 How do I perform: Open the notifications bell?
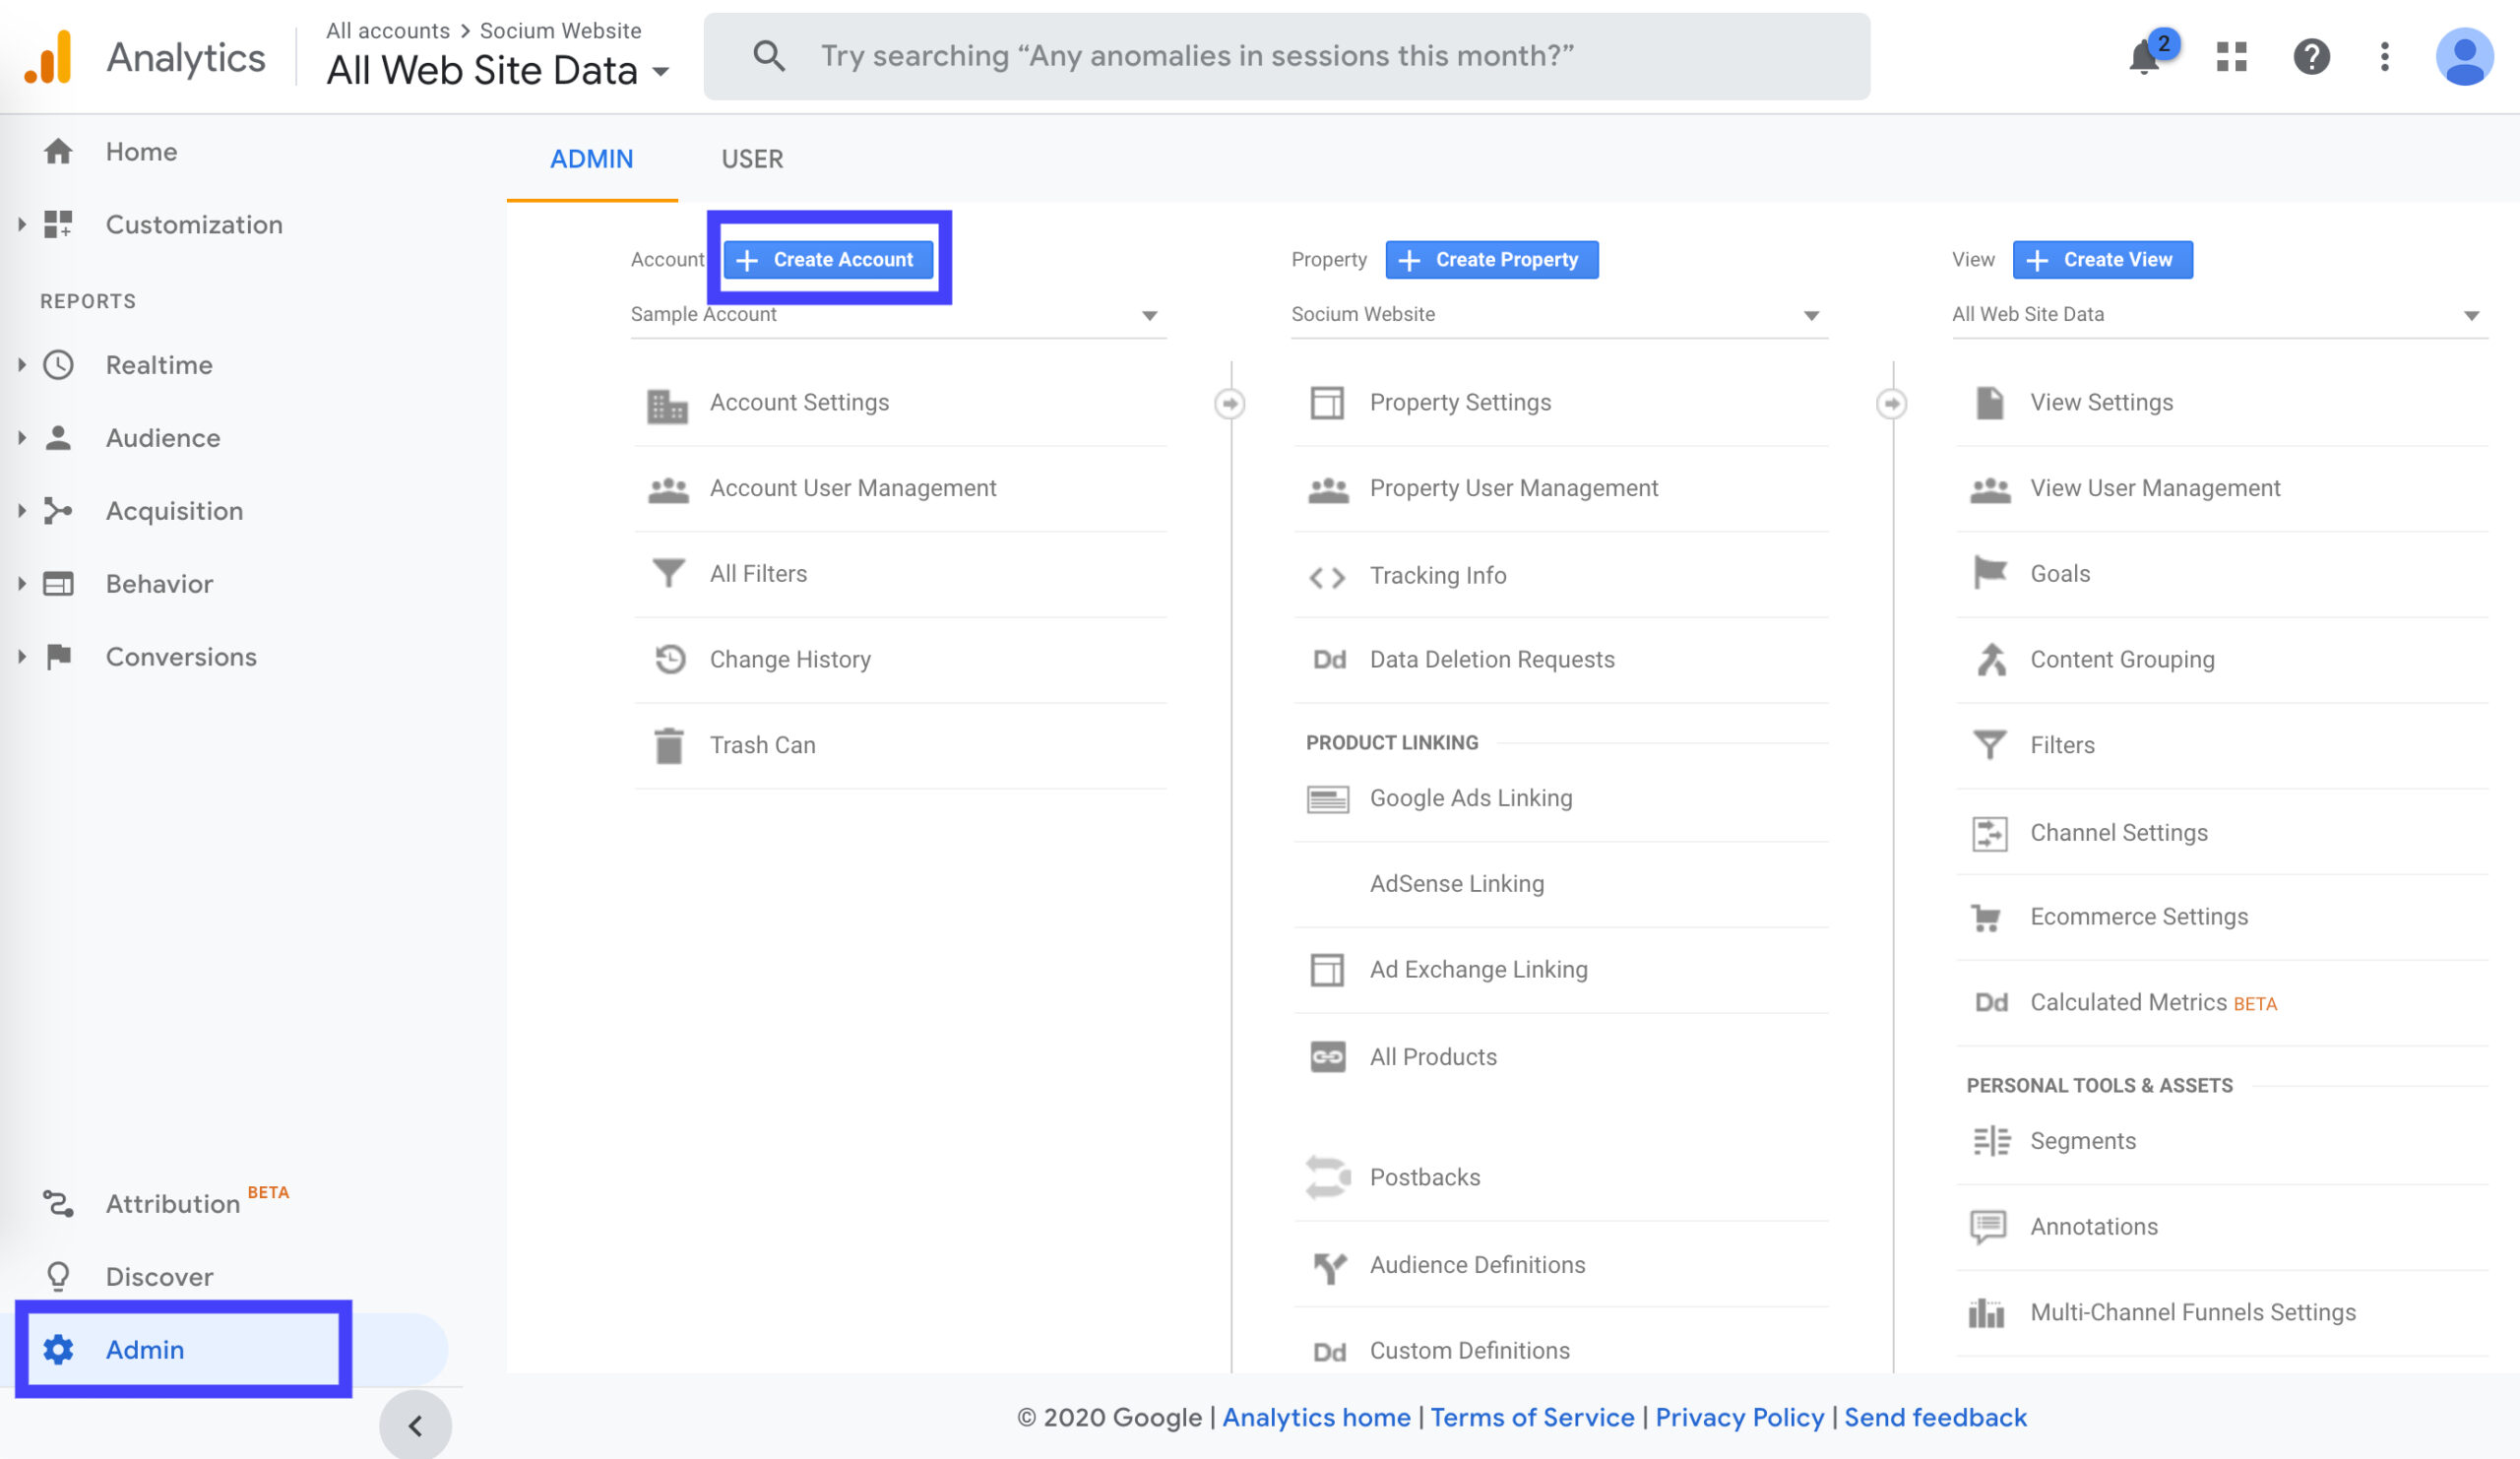[x=2143, y=57]
